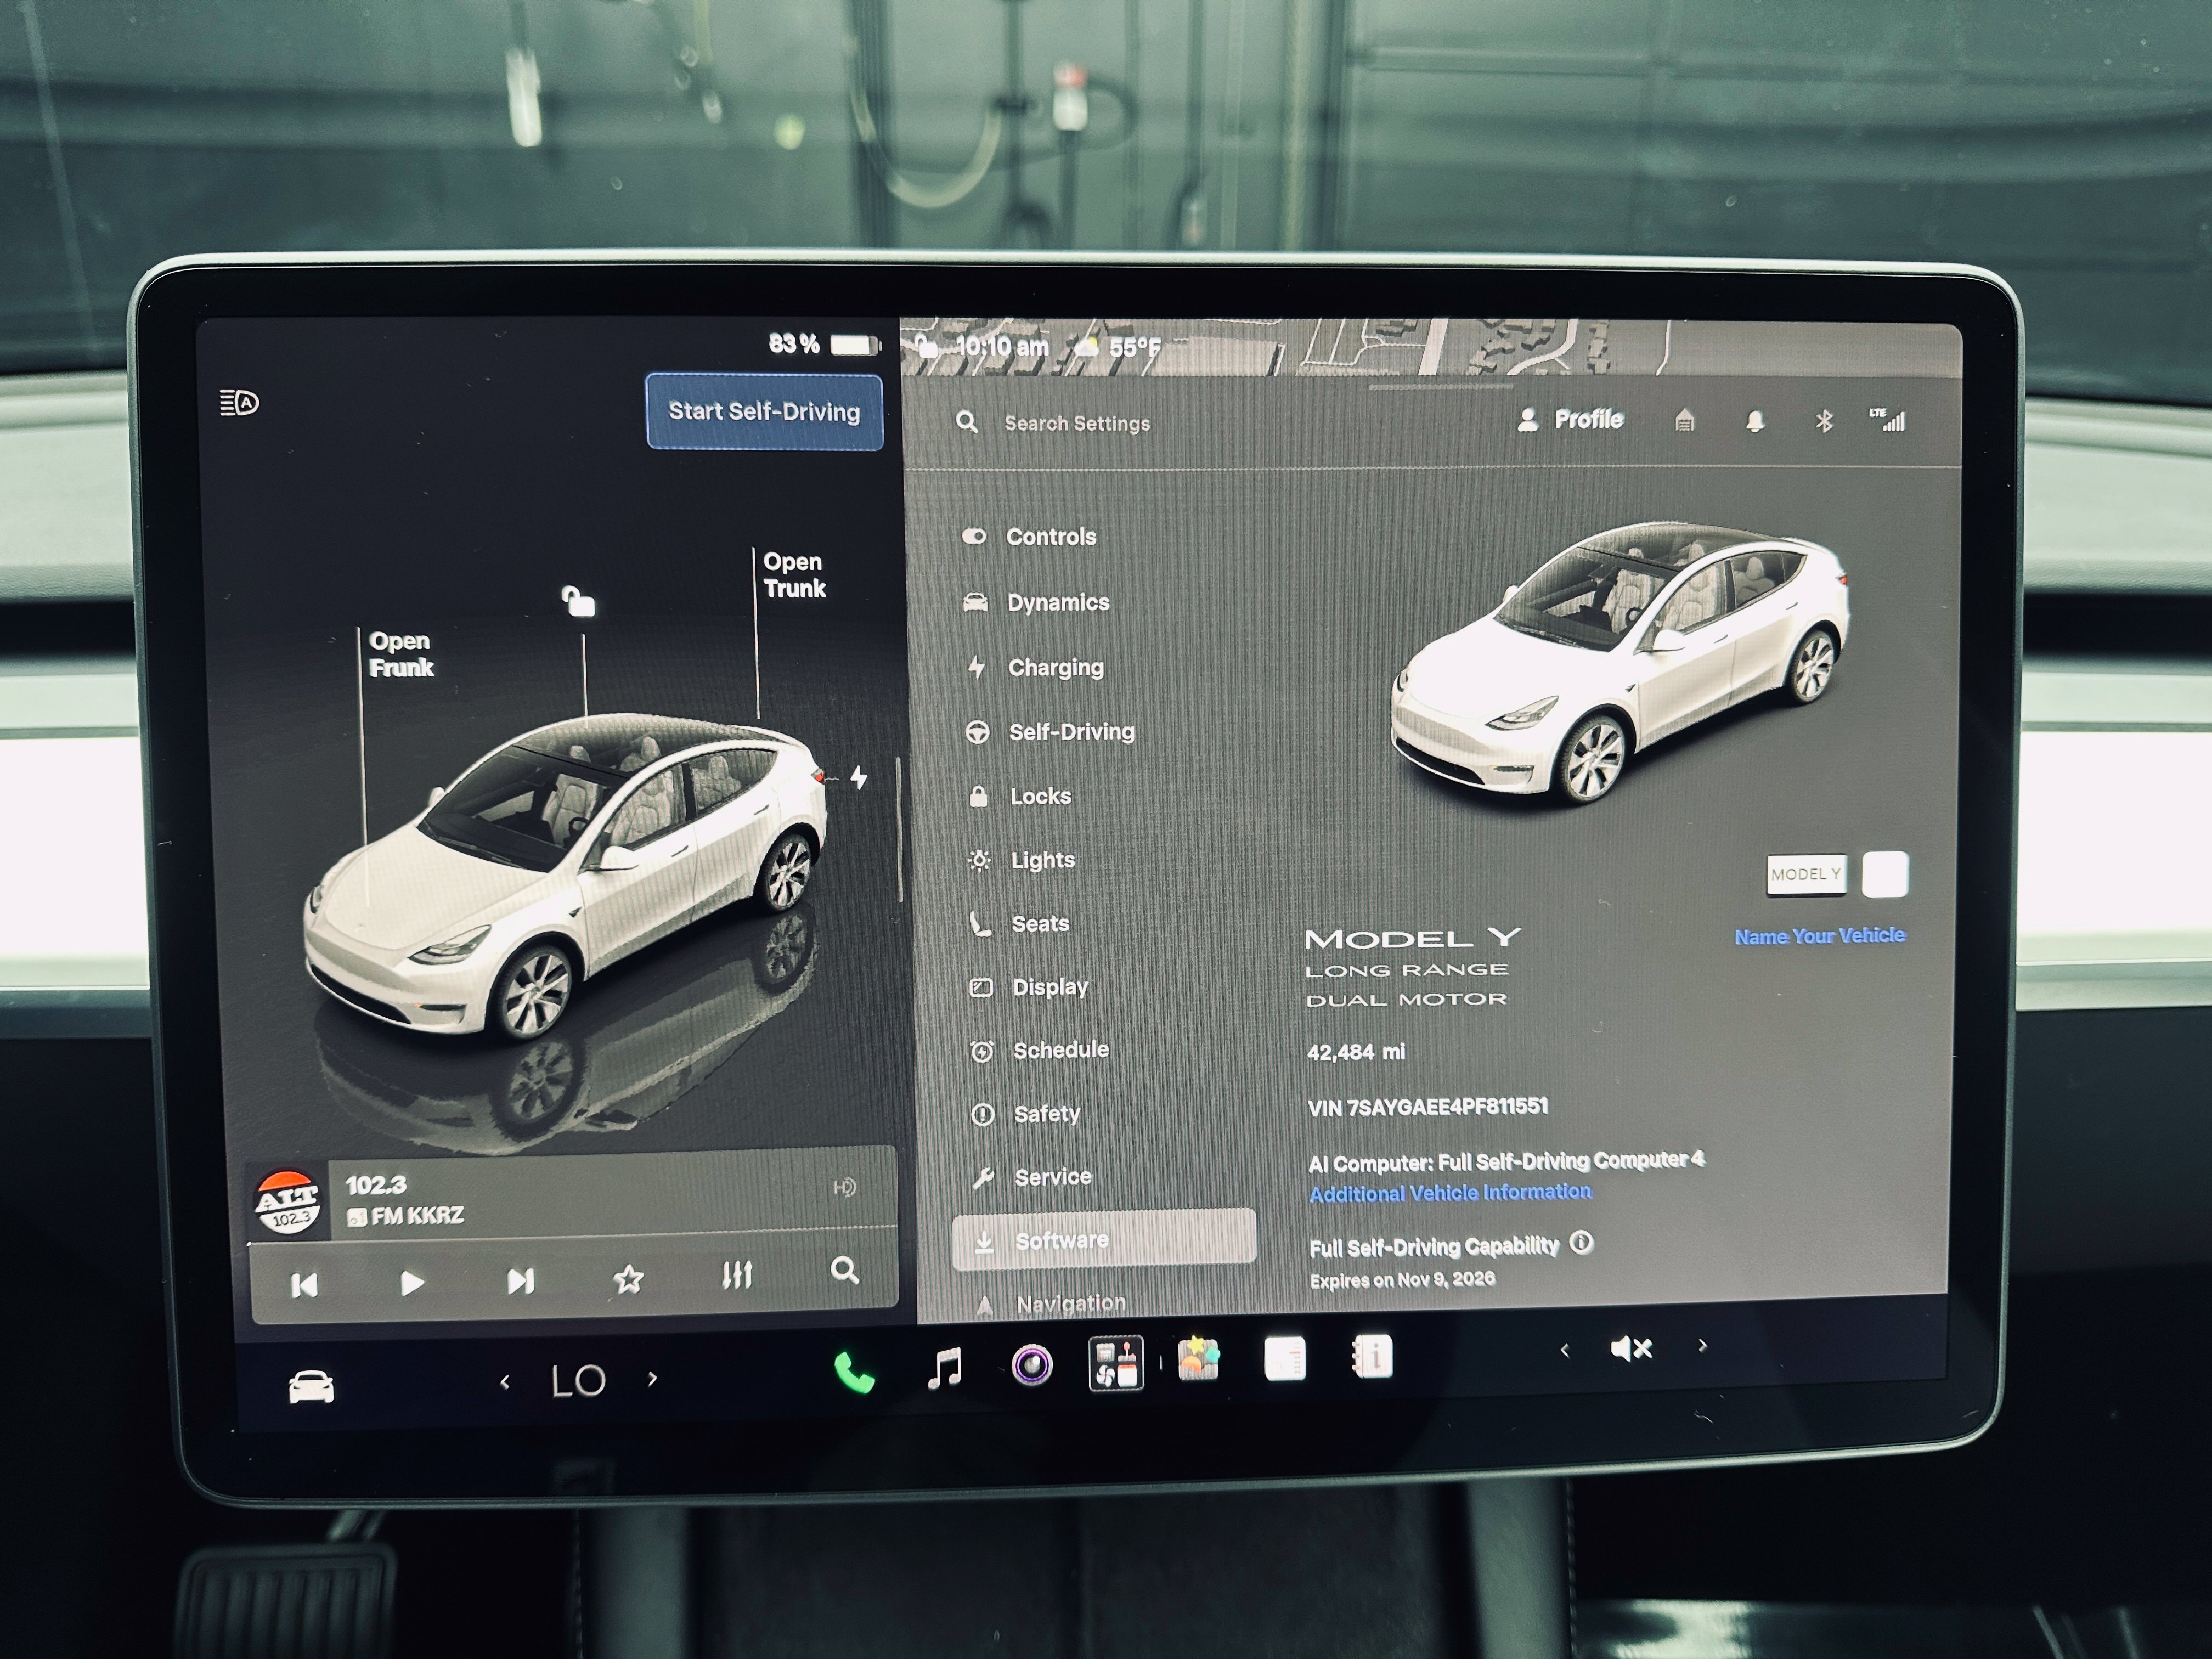Toggle HD radio icon
Image resolution: width=2212 pixels, height=1659 pixels.
(844, 1187)
